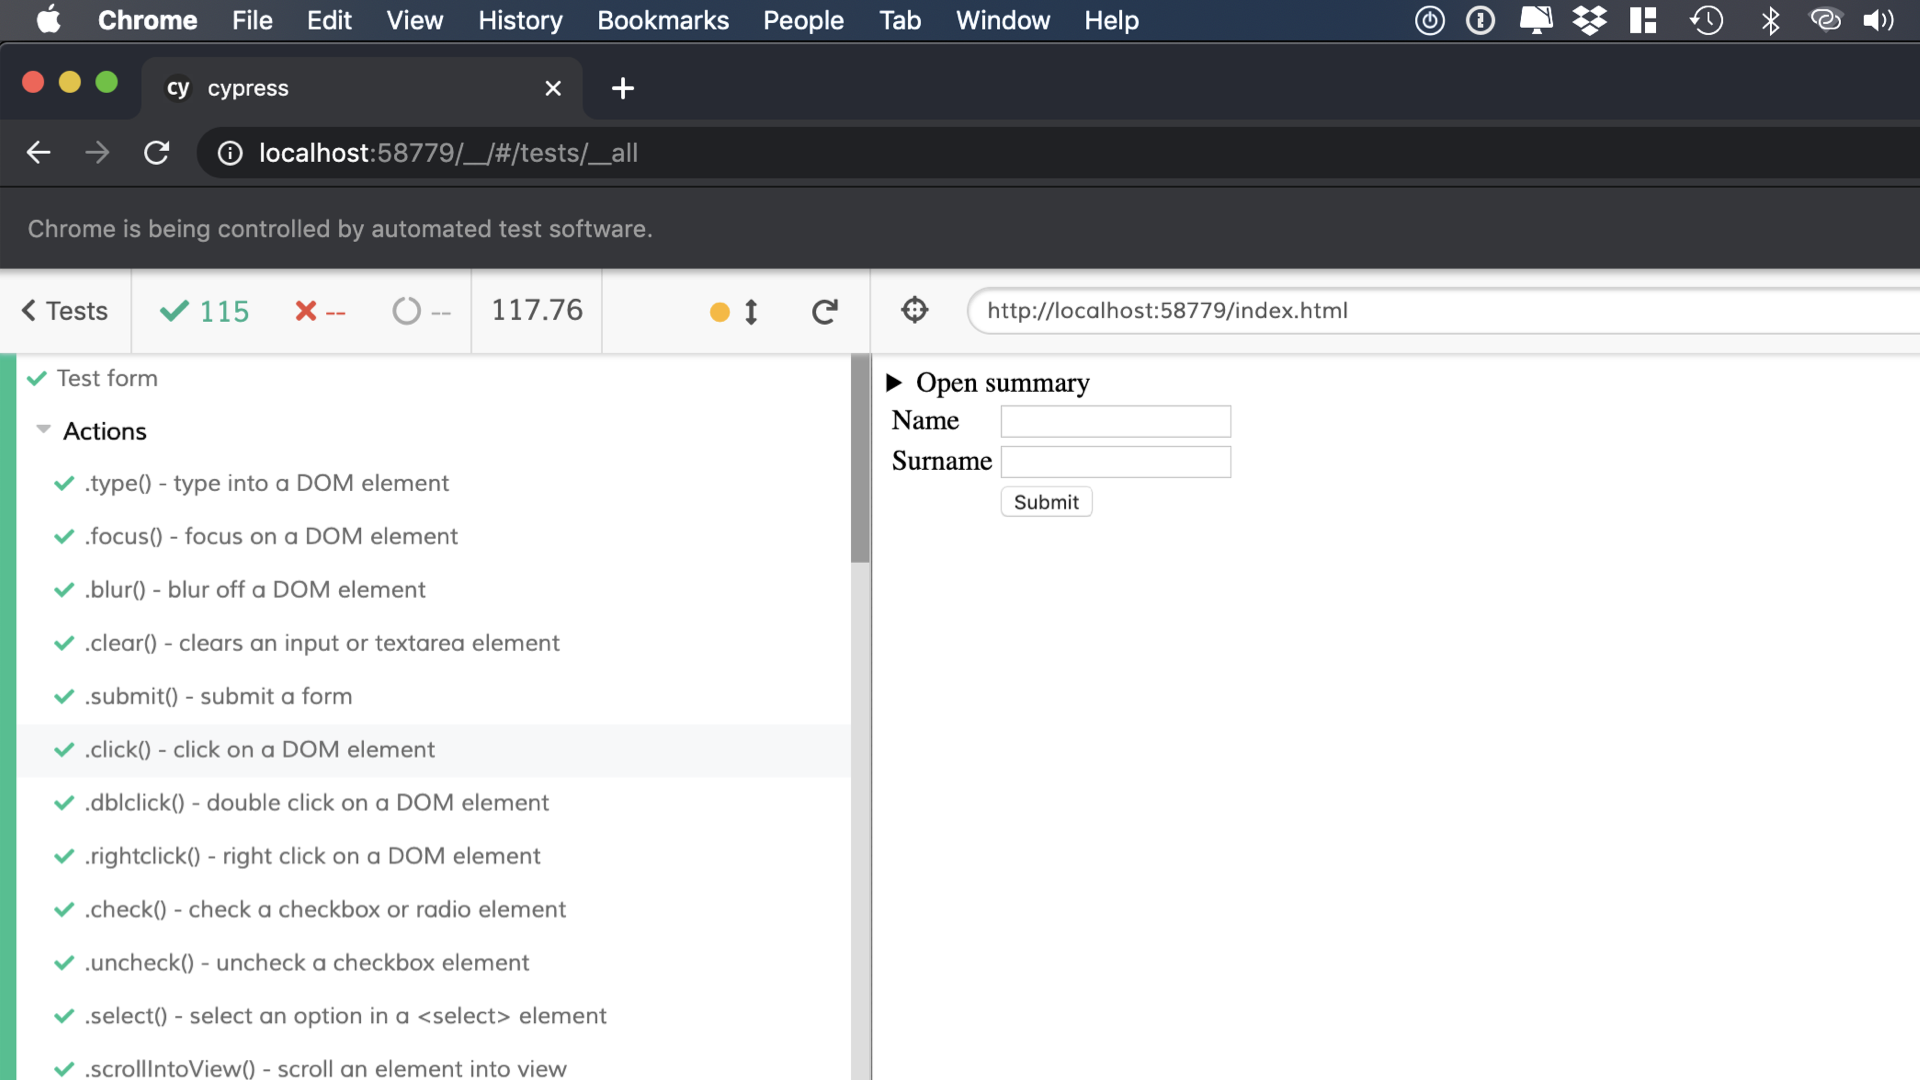Expand the Open summary disclosure triangle

pyautogui.click(x=894, y=382)
